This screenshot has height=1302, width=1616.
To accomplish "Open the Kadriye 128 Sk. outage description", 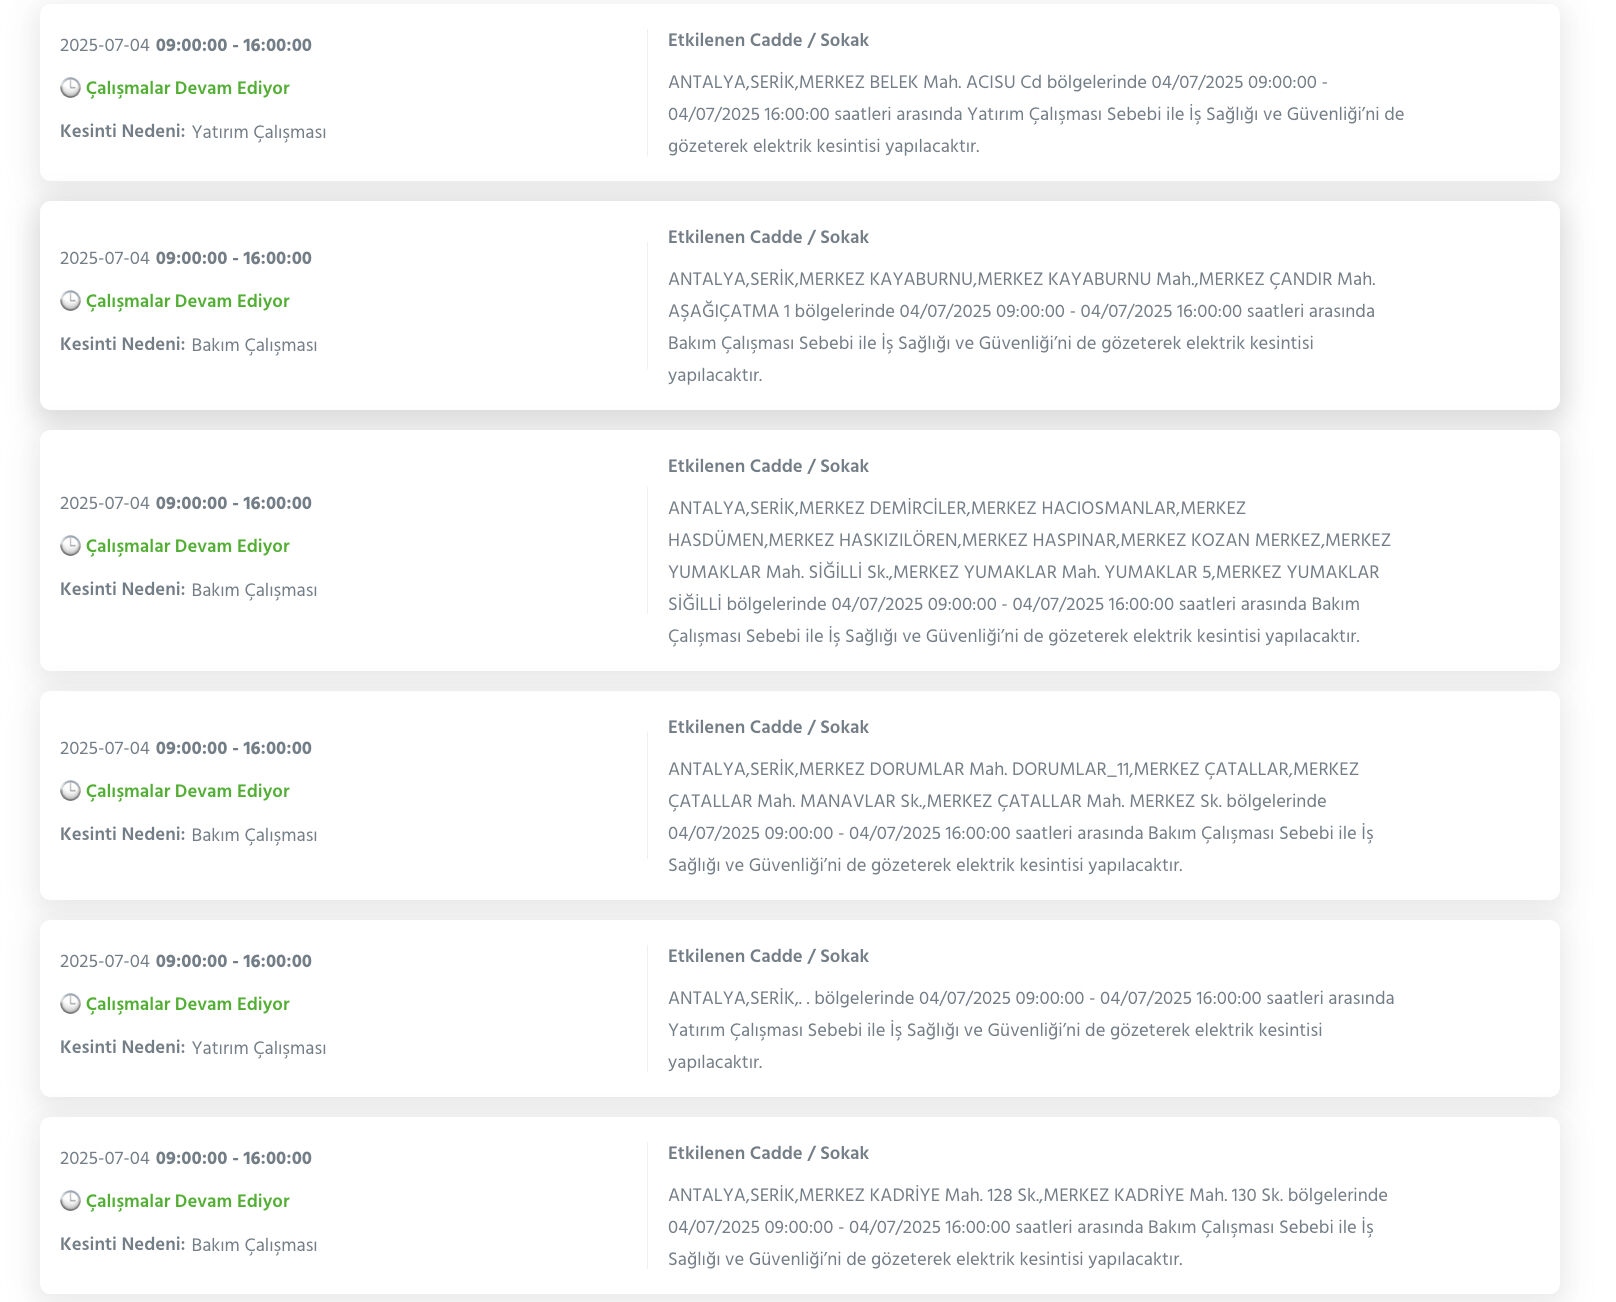I will [x=1027, y=1227].
